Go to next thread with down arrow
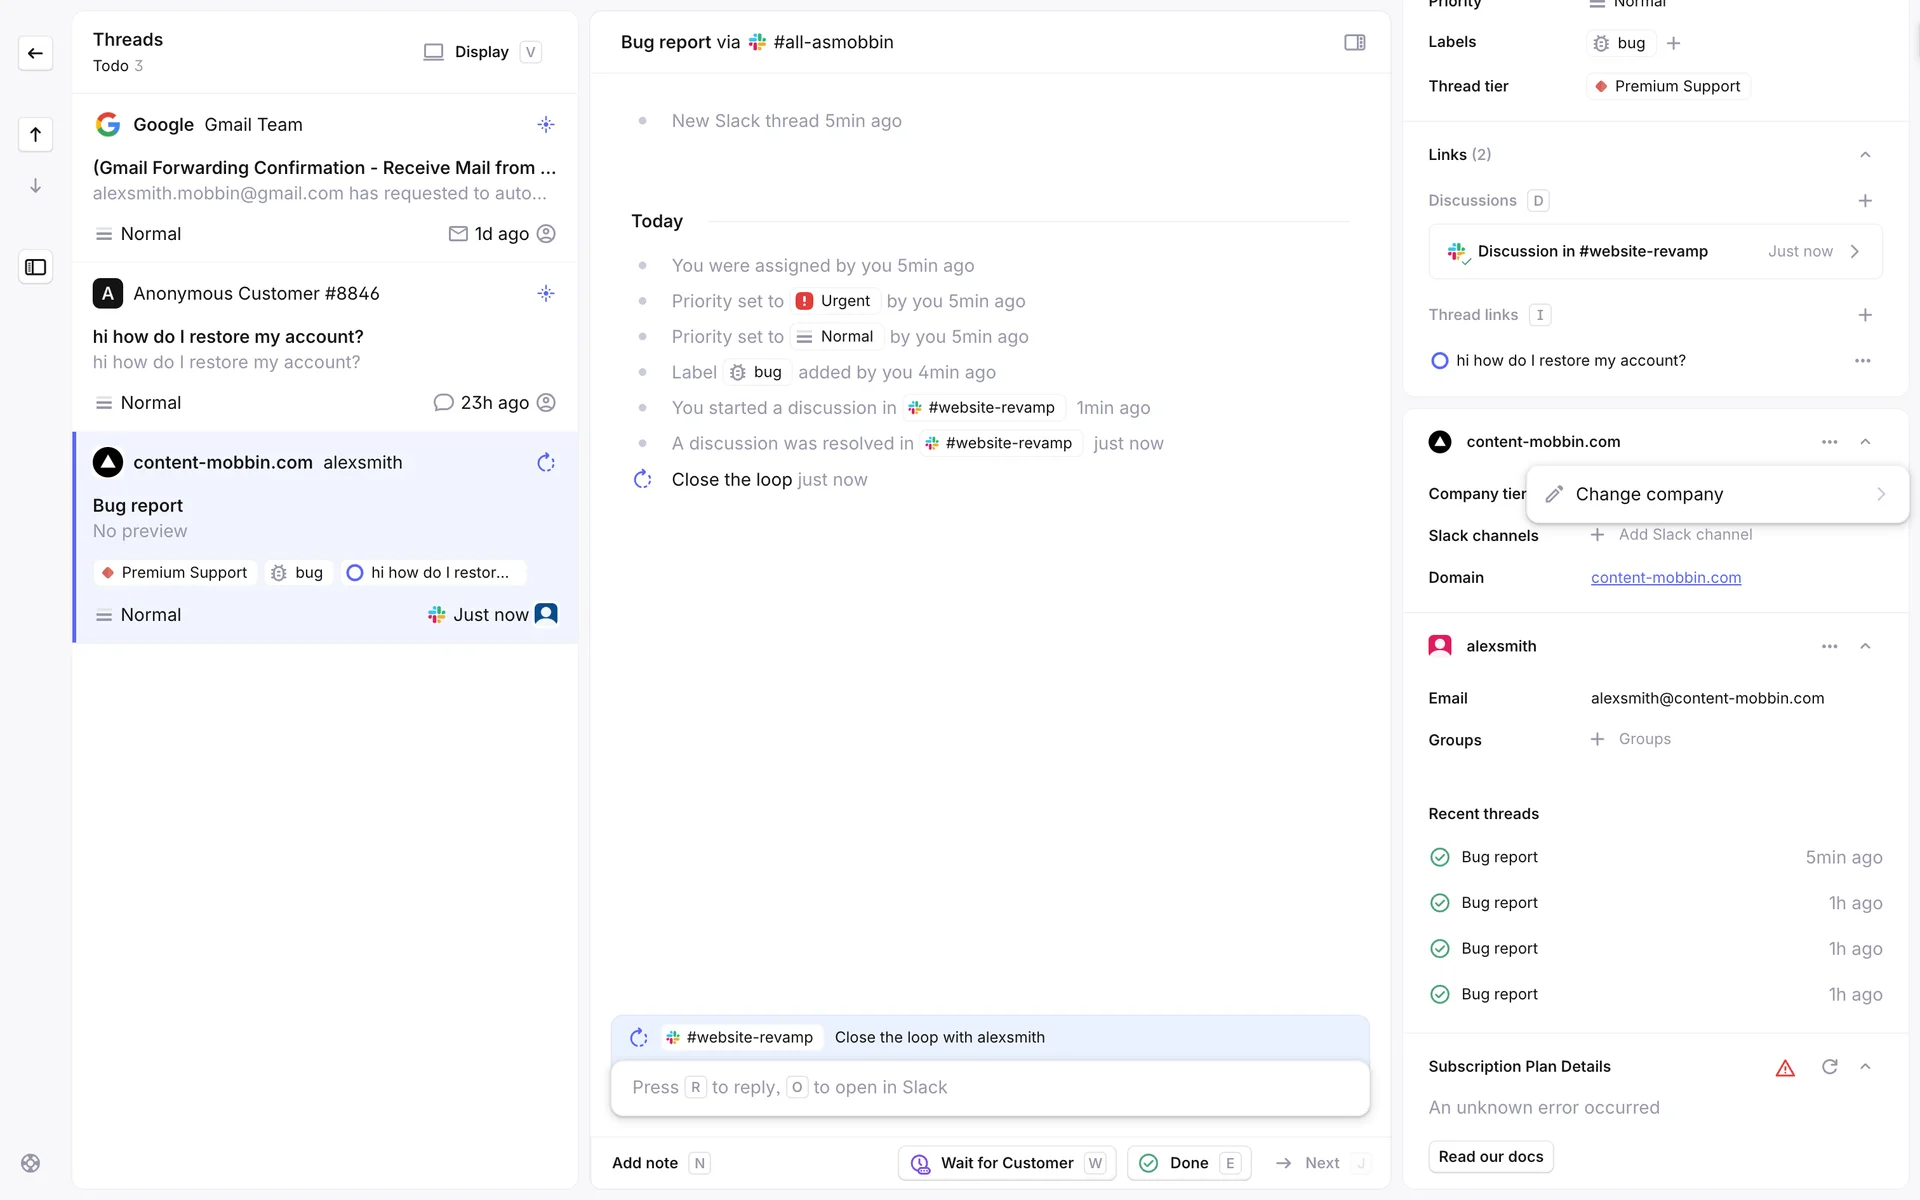 (x=35, y=186)
